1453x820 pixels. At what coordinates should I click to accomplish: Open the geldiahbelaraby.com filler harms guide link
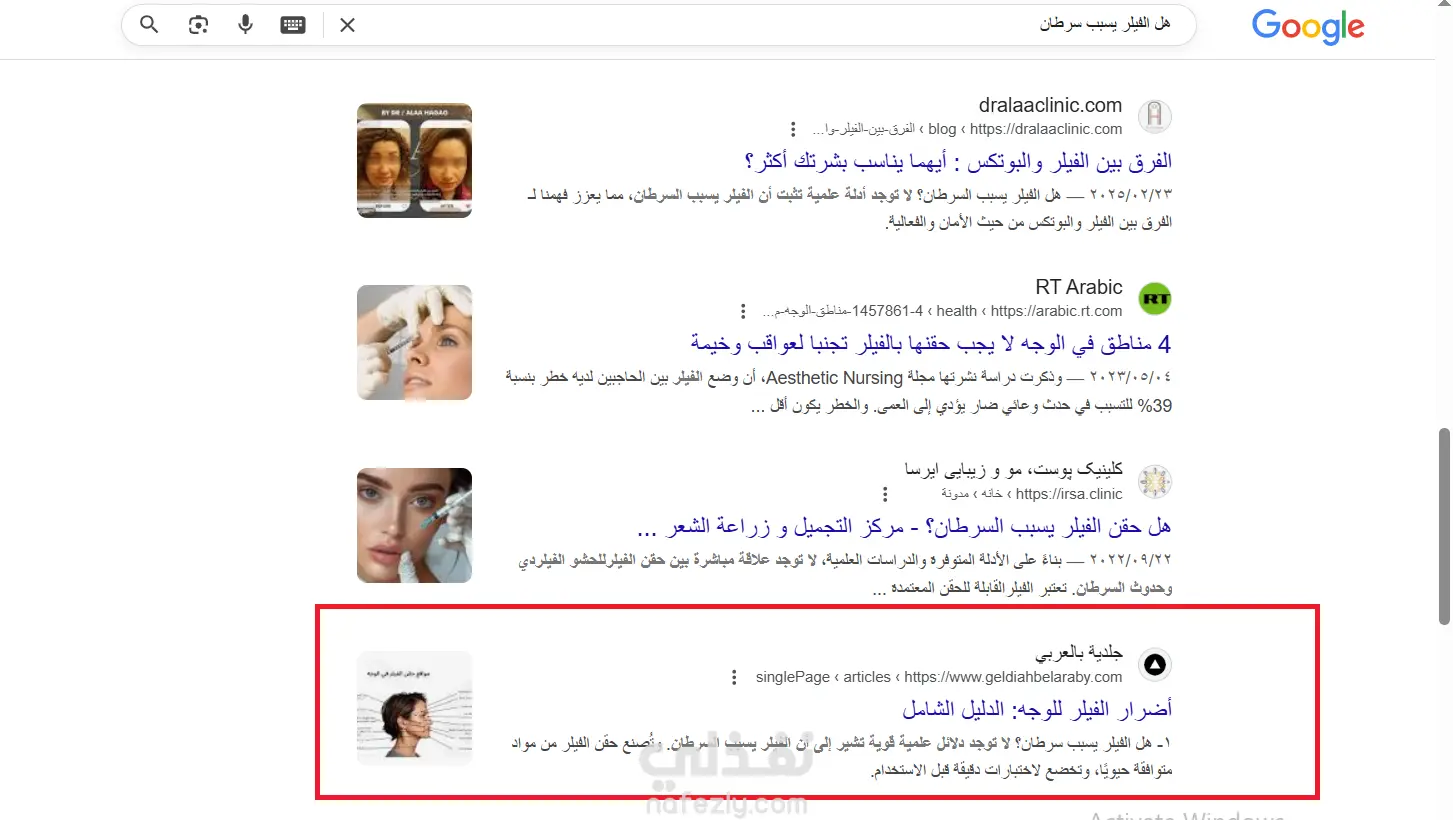click(x=1037, y=709)
